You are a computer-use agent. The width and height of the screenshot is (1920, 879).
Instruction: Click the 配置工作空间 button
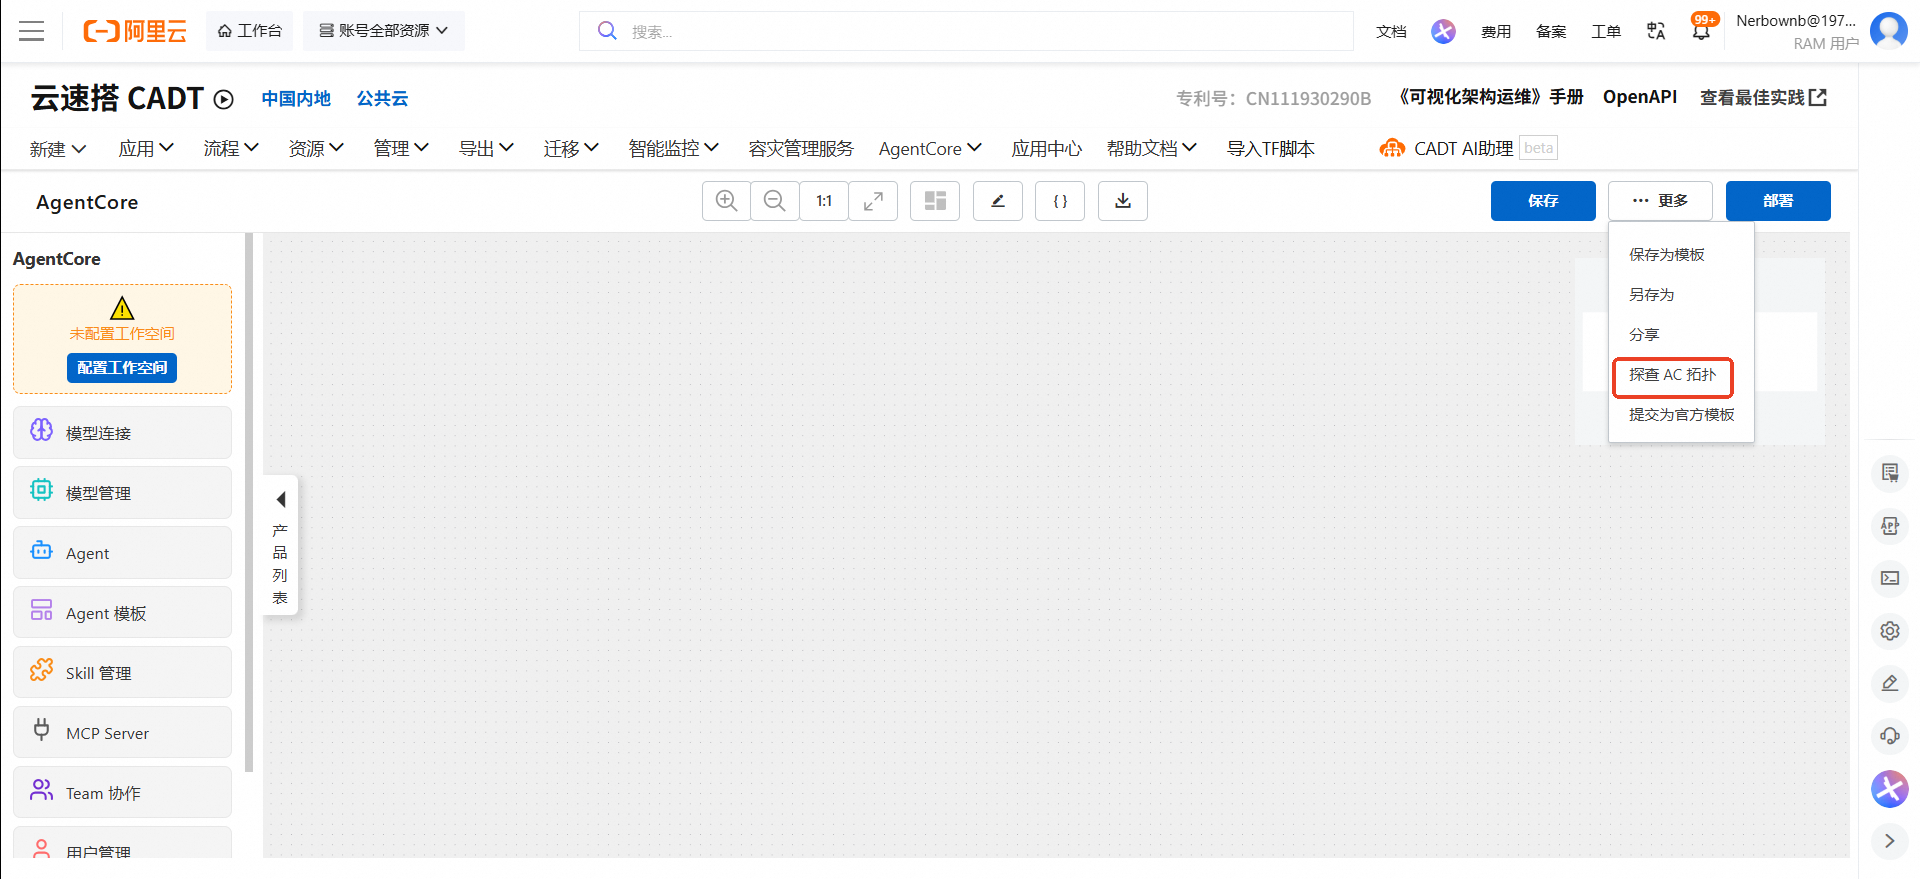point(122,368)
